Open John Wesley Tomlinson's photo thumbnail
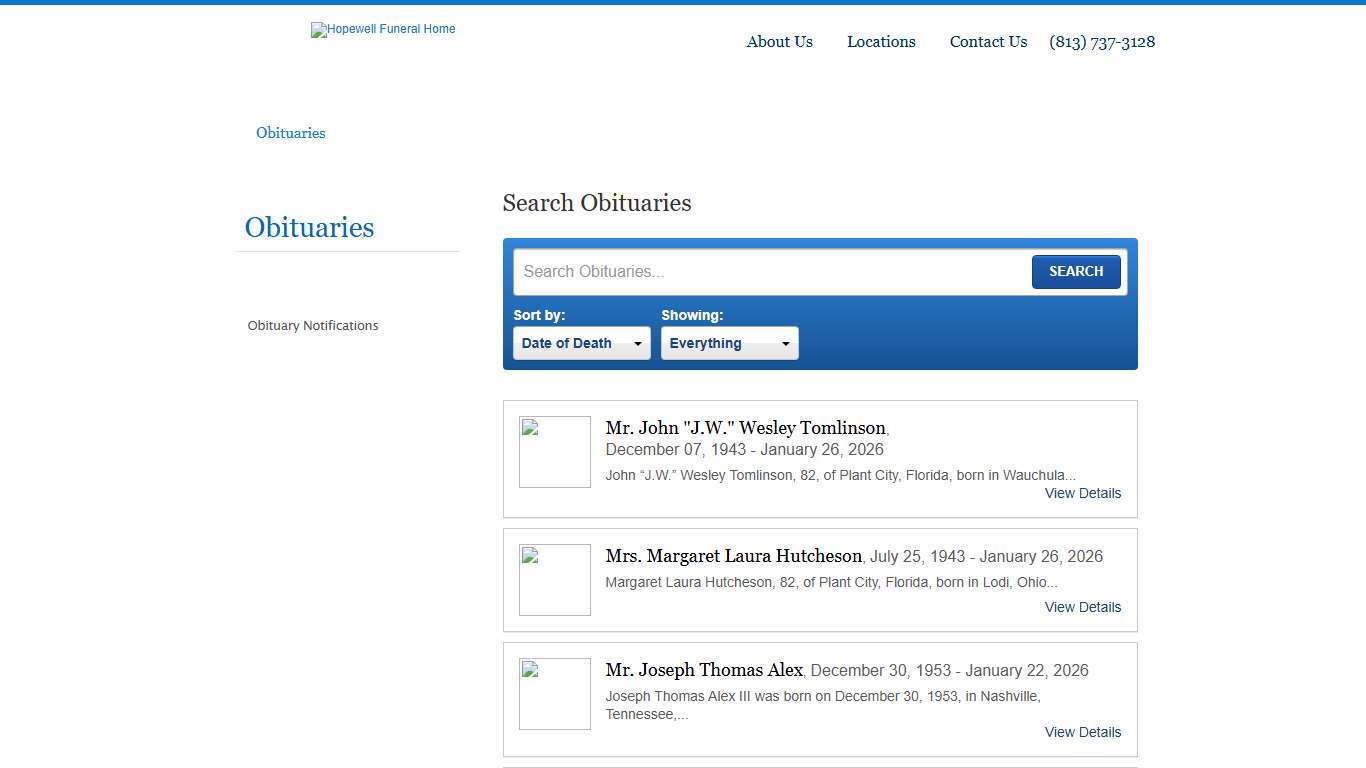Image resolution: width=1366 pixels, height=768 pixels. [x=555, y=452]
